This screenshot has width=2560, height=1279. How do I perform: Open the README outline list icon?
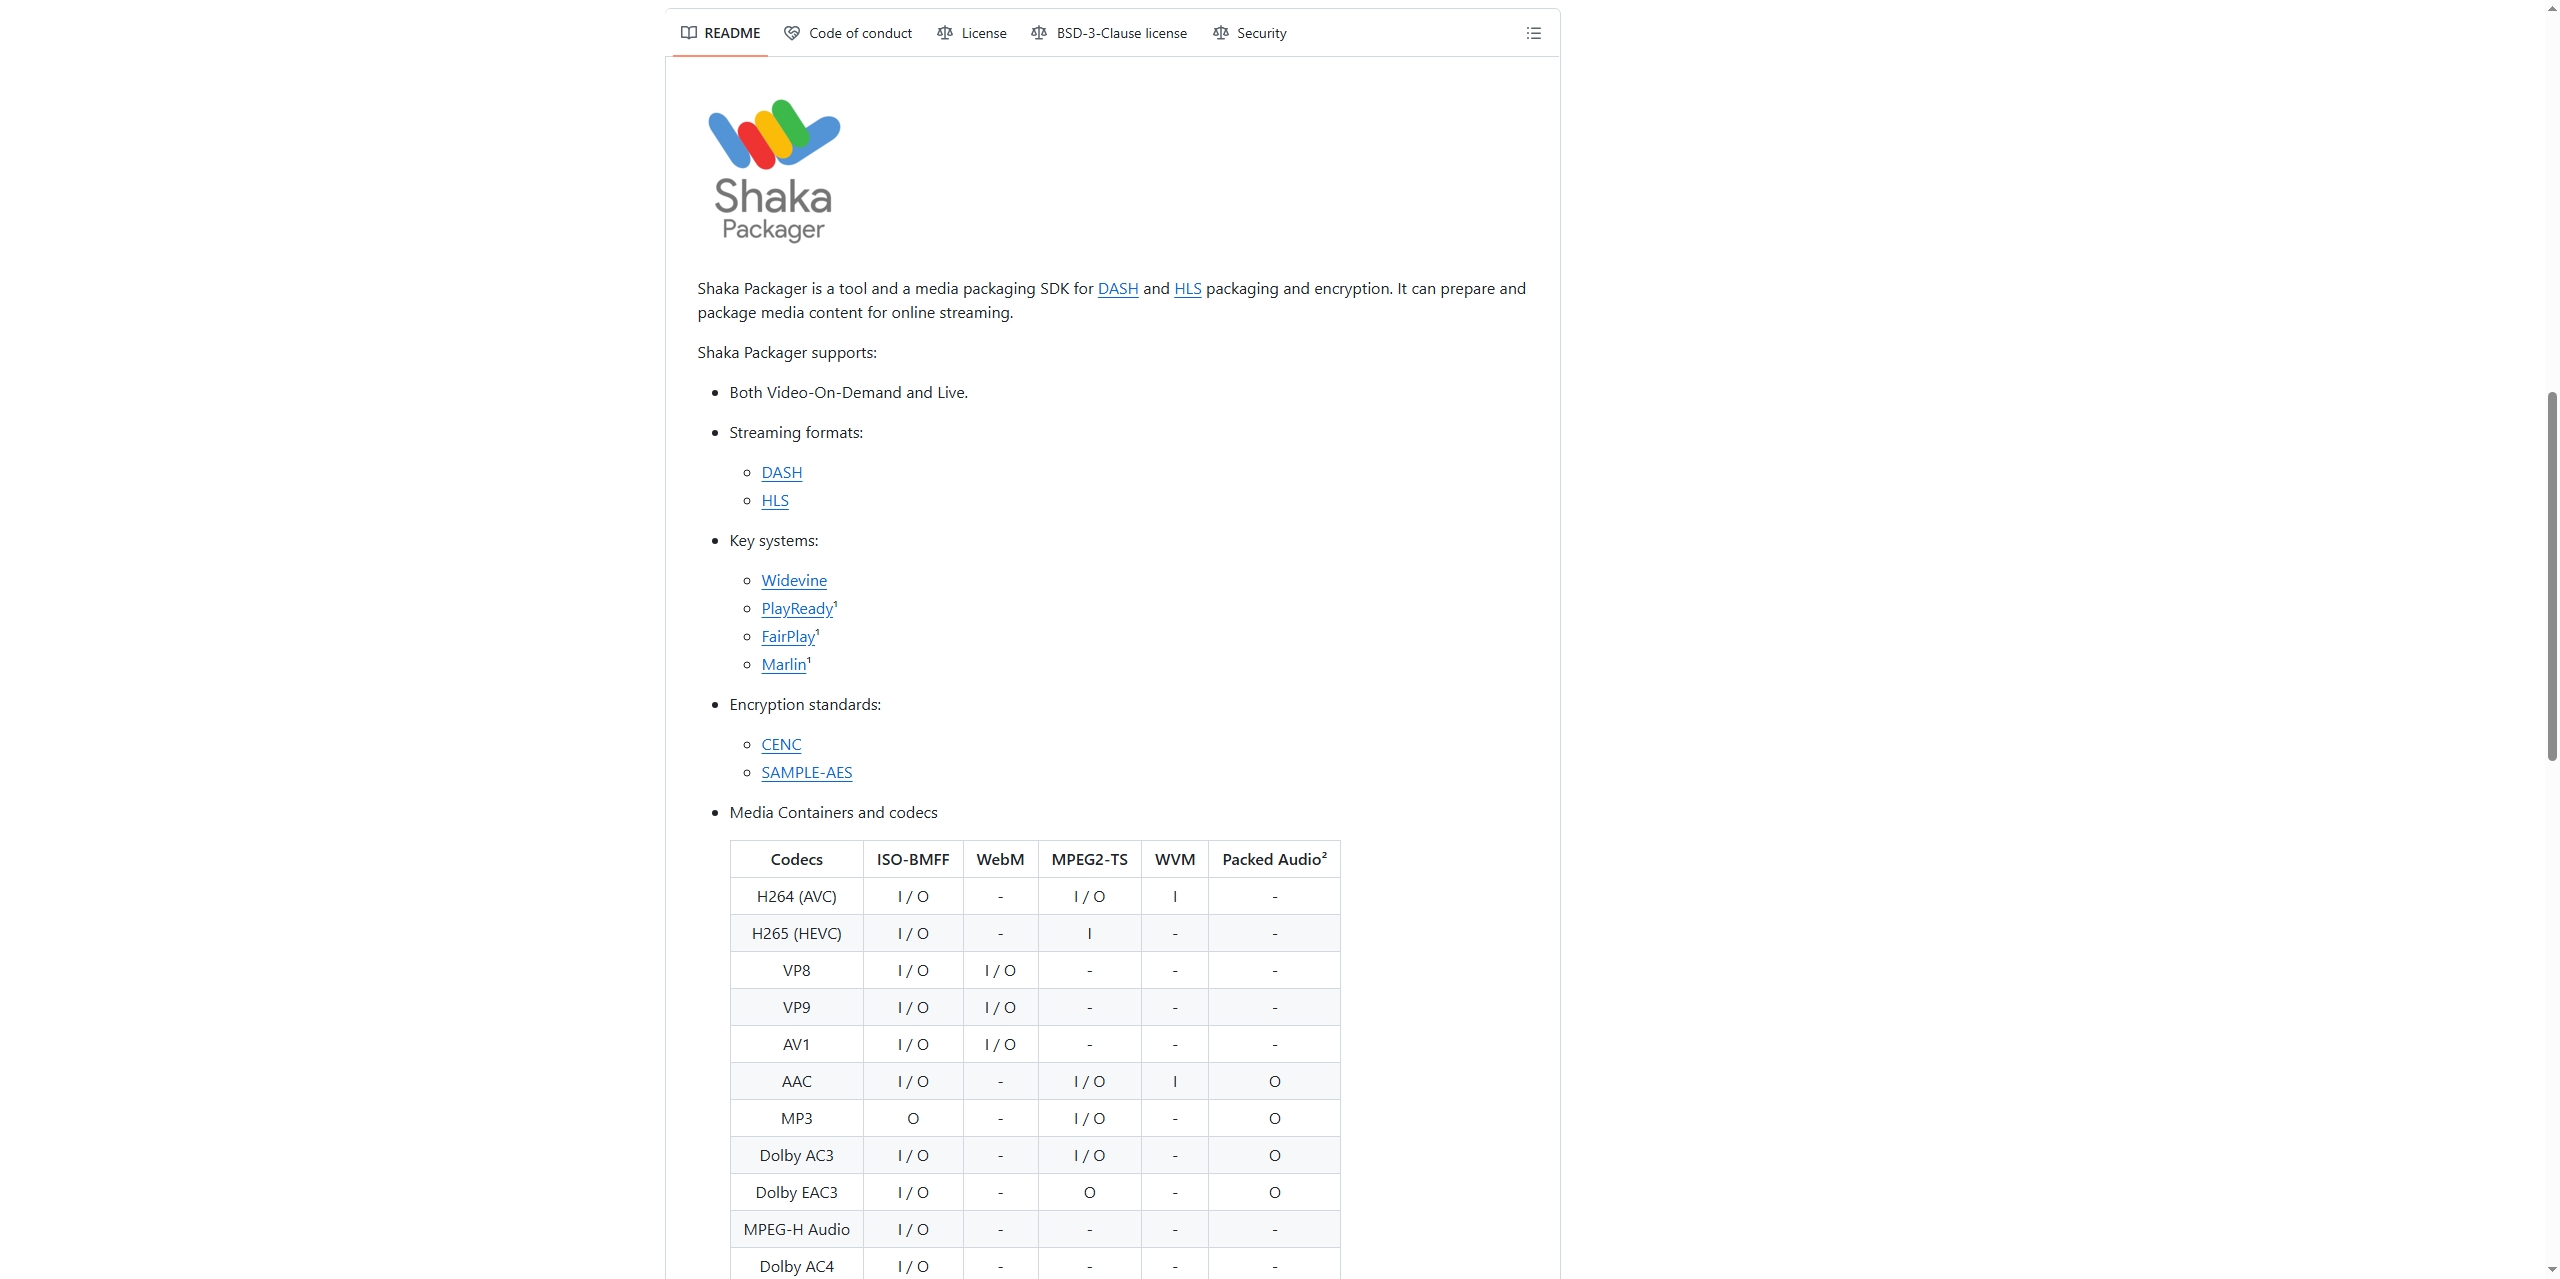click(1533, 33)
